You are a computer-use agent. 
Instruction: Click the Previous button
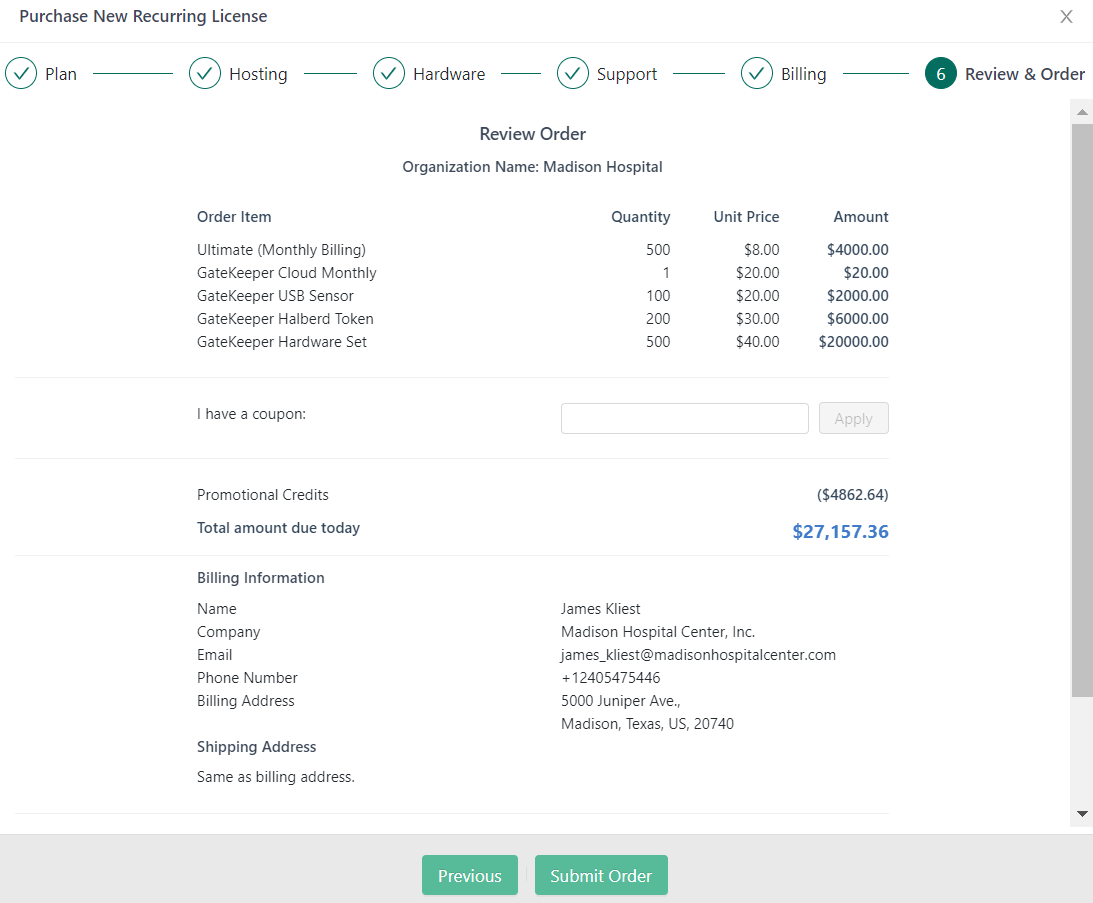470,875
